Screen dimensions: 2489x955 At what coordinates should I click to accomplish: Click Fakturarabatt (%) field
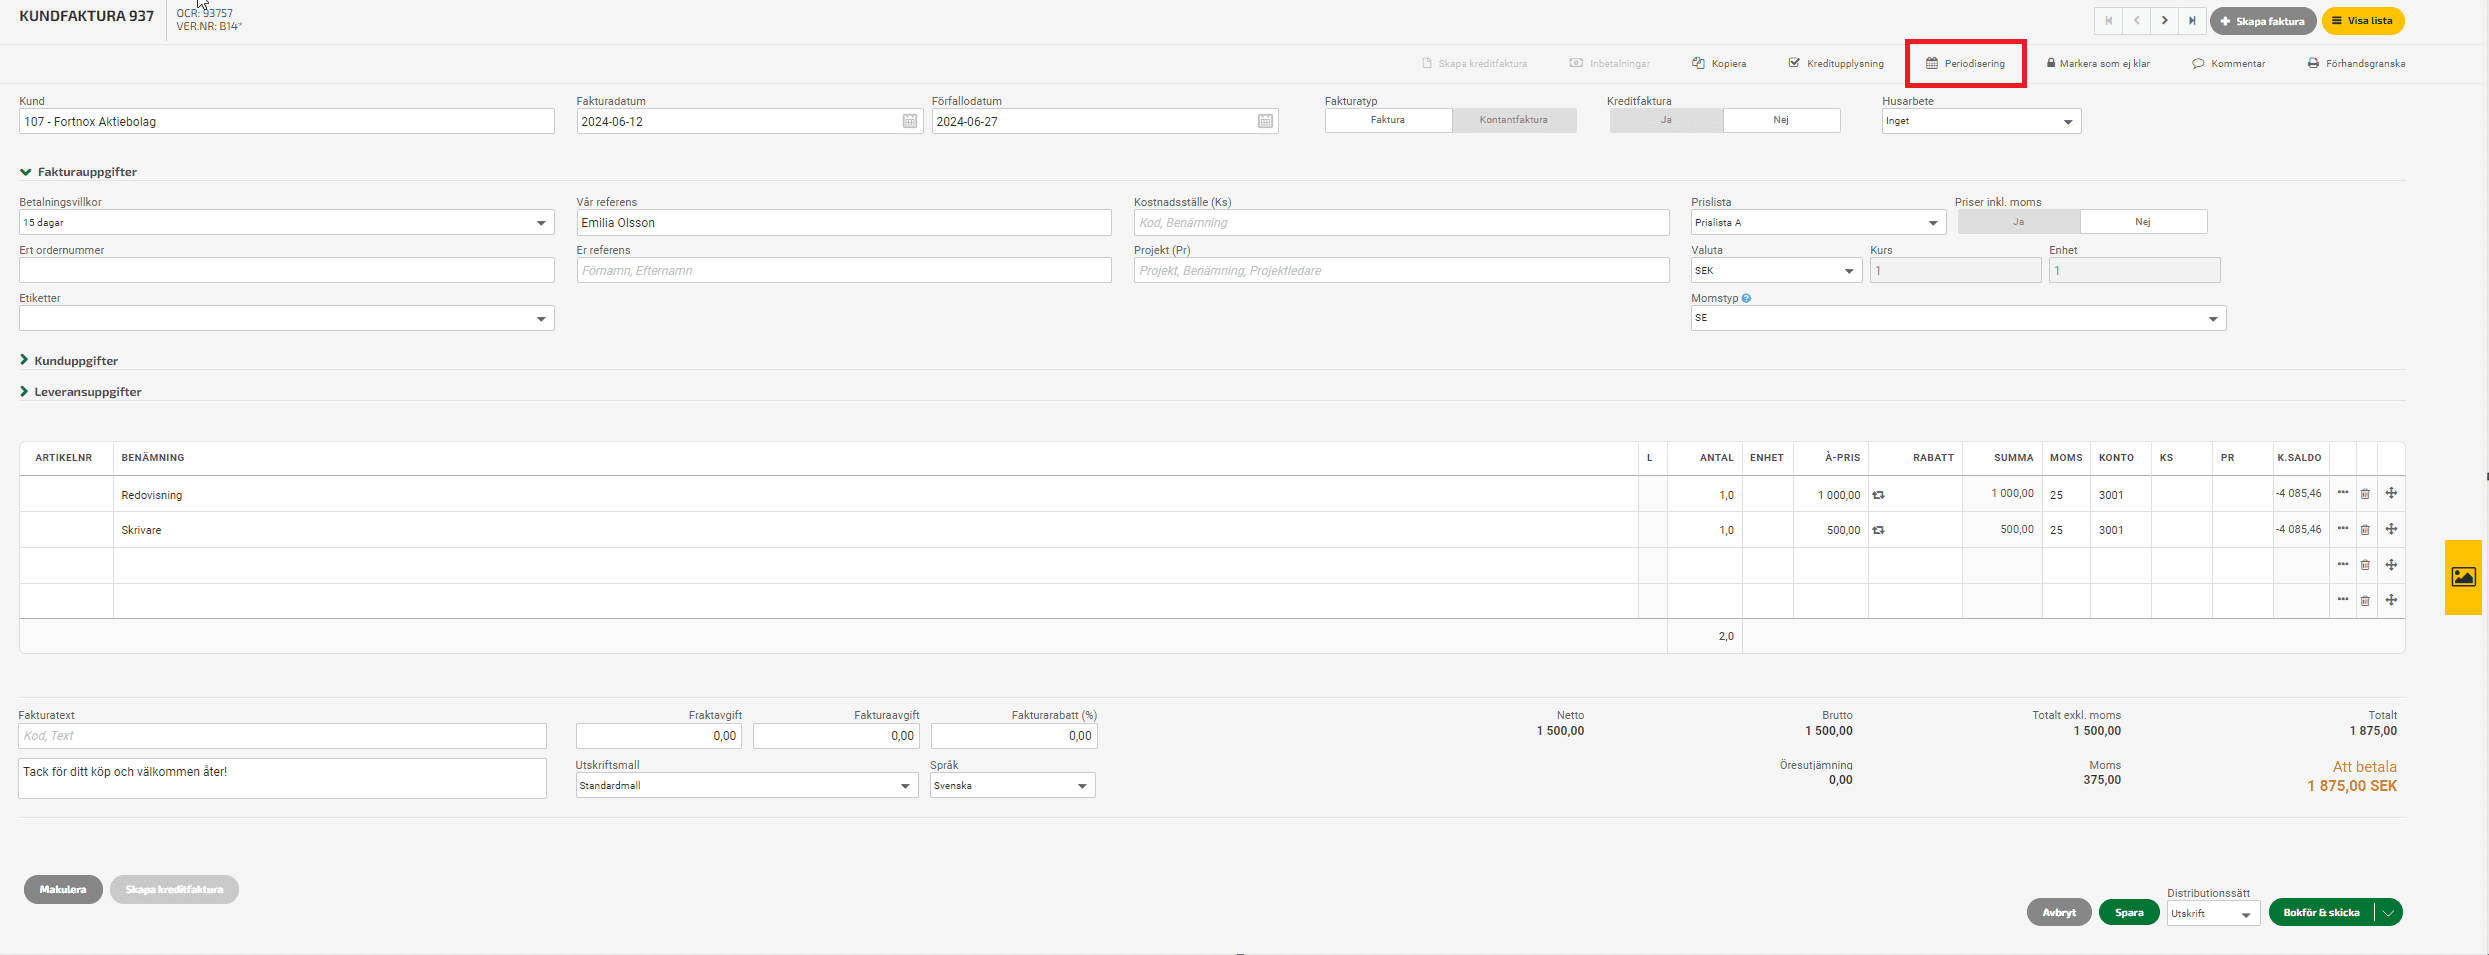(x=1014, y=735)
